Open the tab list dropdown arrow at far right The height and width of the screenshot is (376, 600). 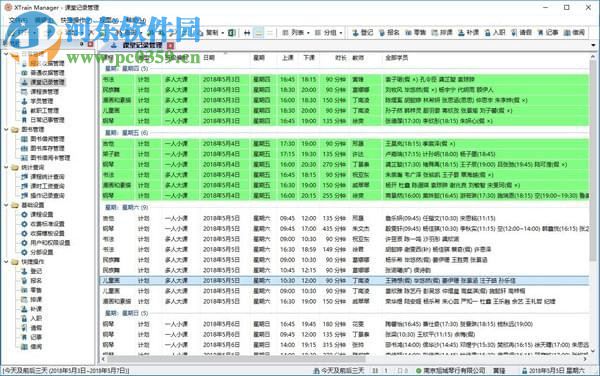[593, 45]
